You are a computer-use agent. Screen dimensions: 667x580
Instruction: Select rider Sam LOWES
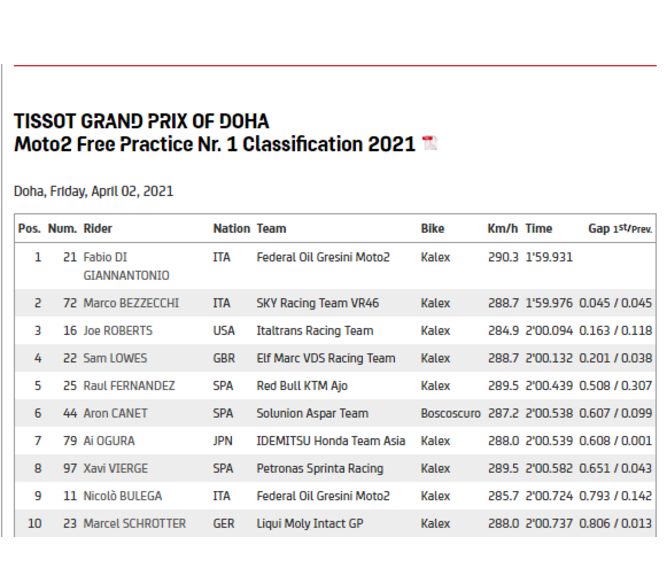coord(114,358)
